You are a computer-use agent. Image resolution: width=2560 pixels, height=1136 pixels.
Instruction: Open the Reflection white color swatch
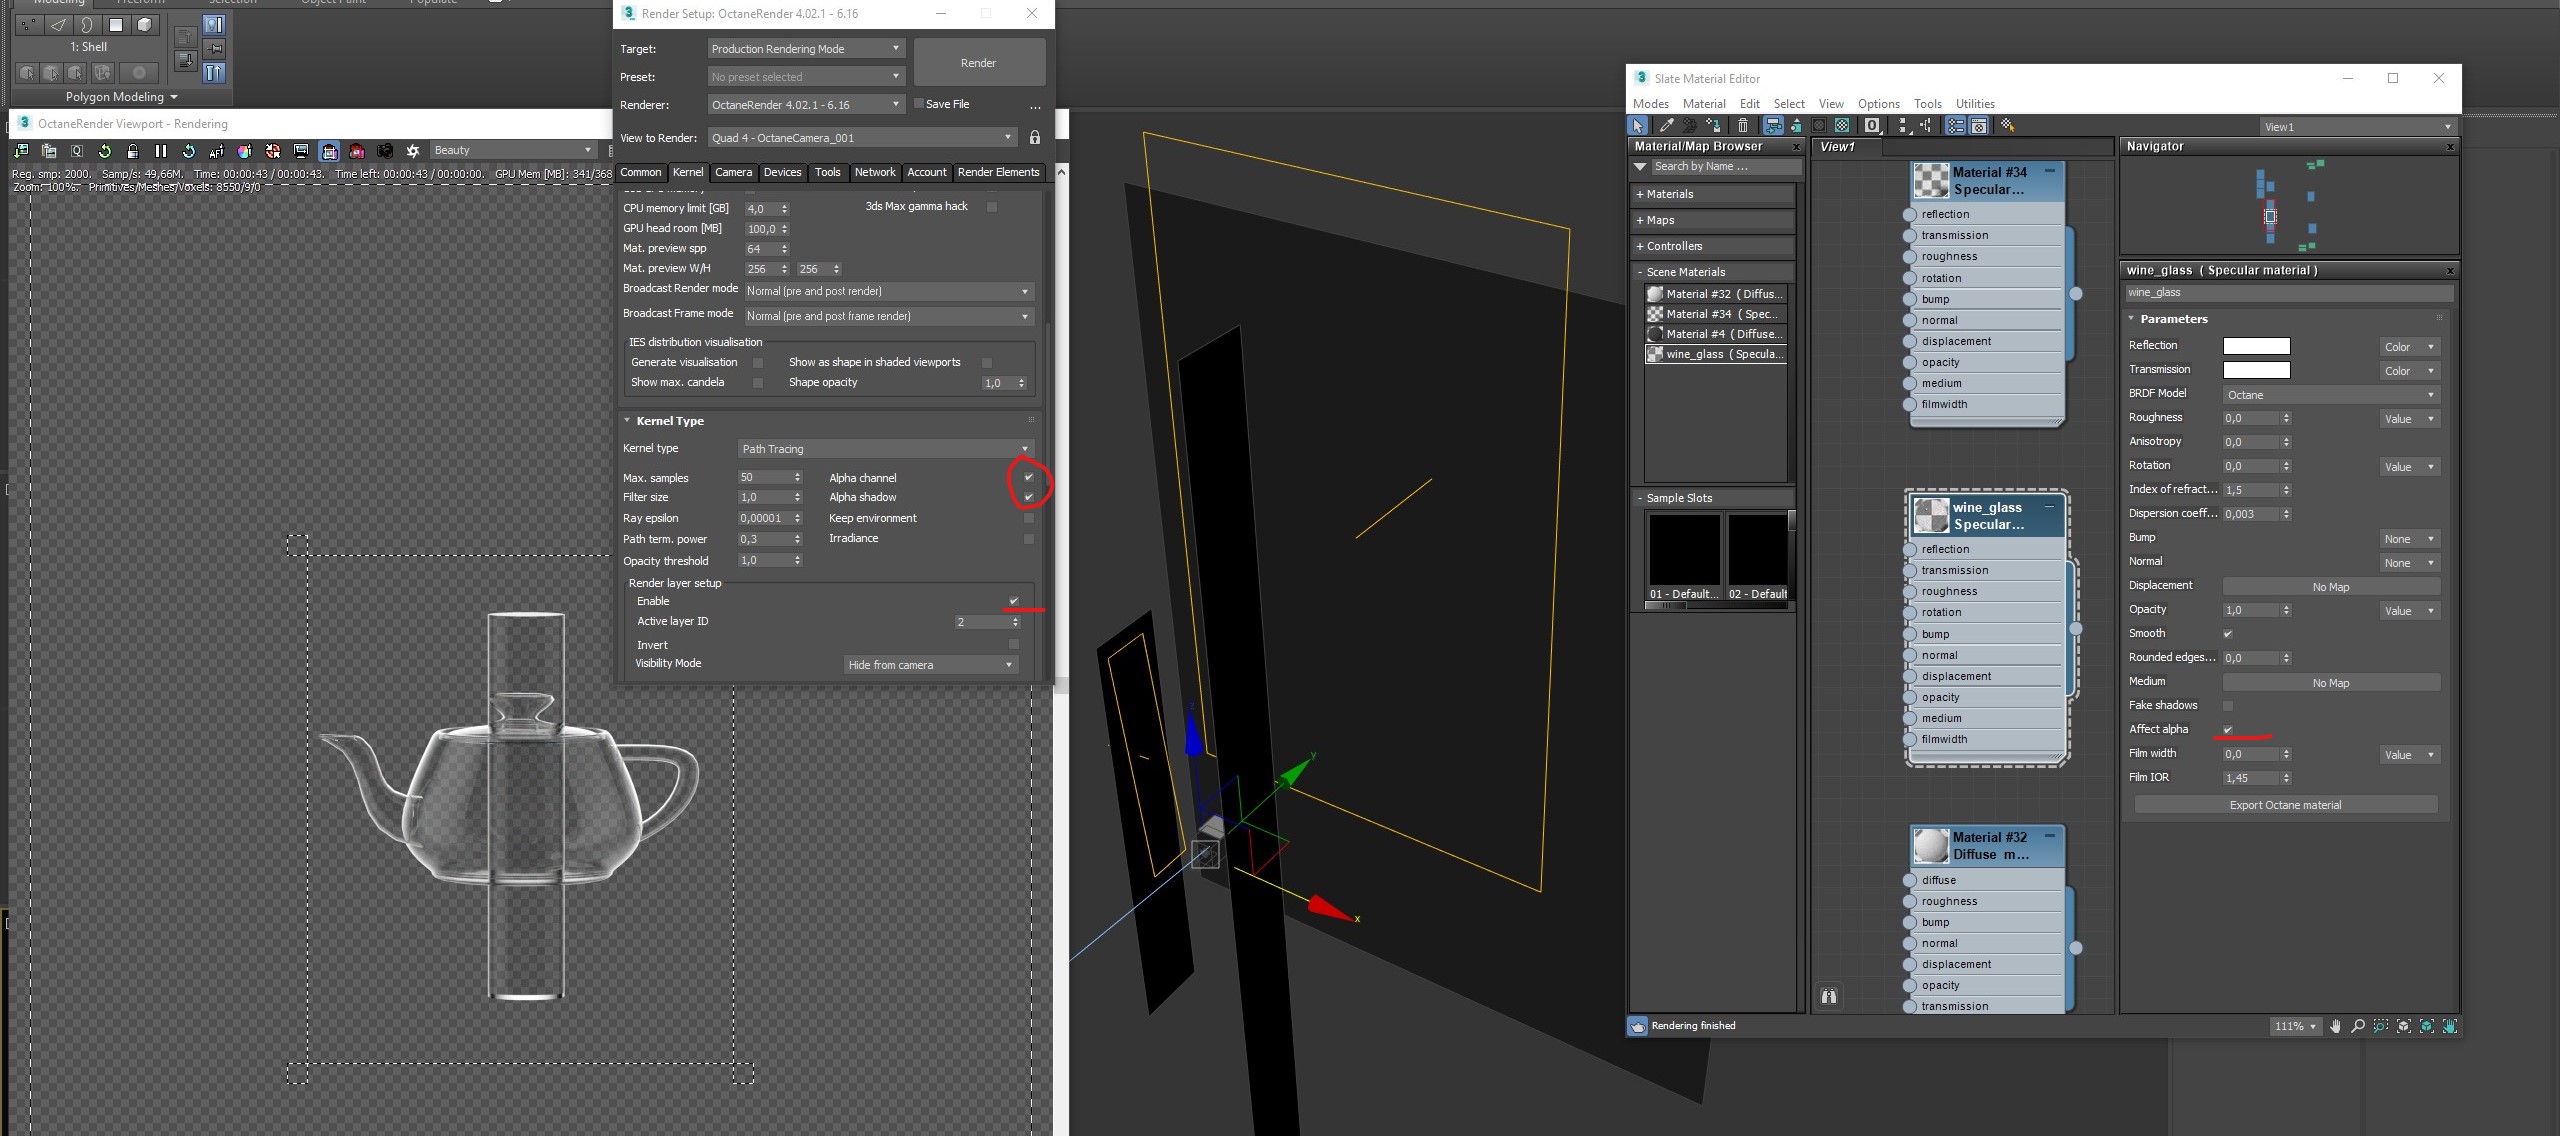point(2255,346)
